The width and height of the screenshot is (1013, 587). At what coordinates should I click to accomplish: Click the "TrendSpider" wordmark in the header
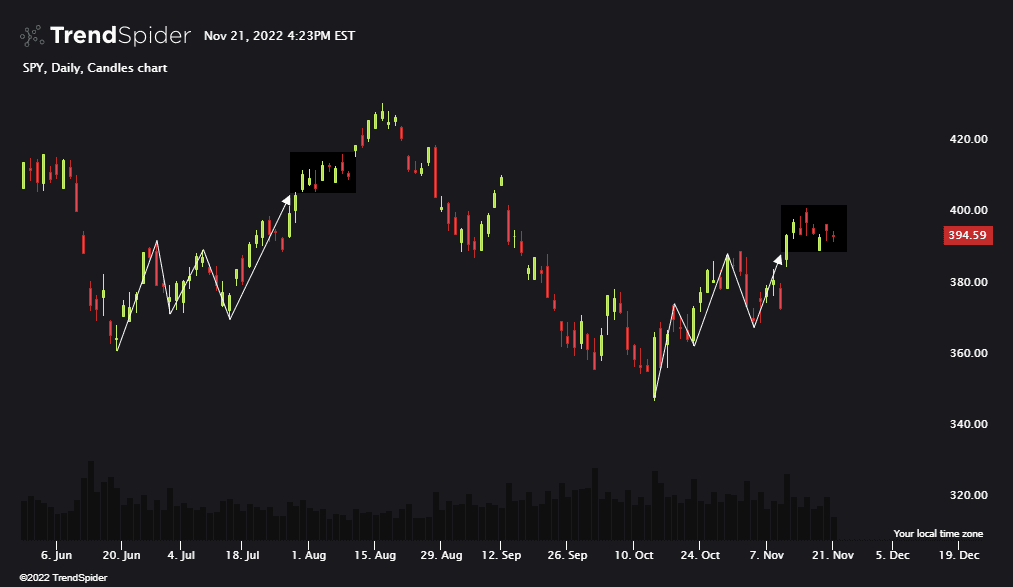[120, 36]
